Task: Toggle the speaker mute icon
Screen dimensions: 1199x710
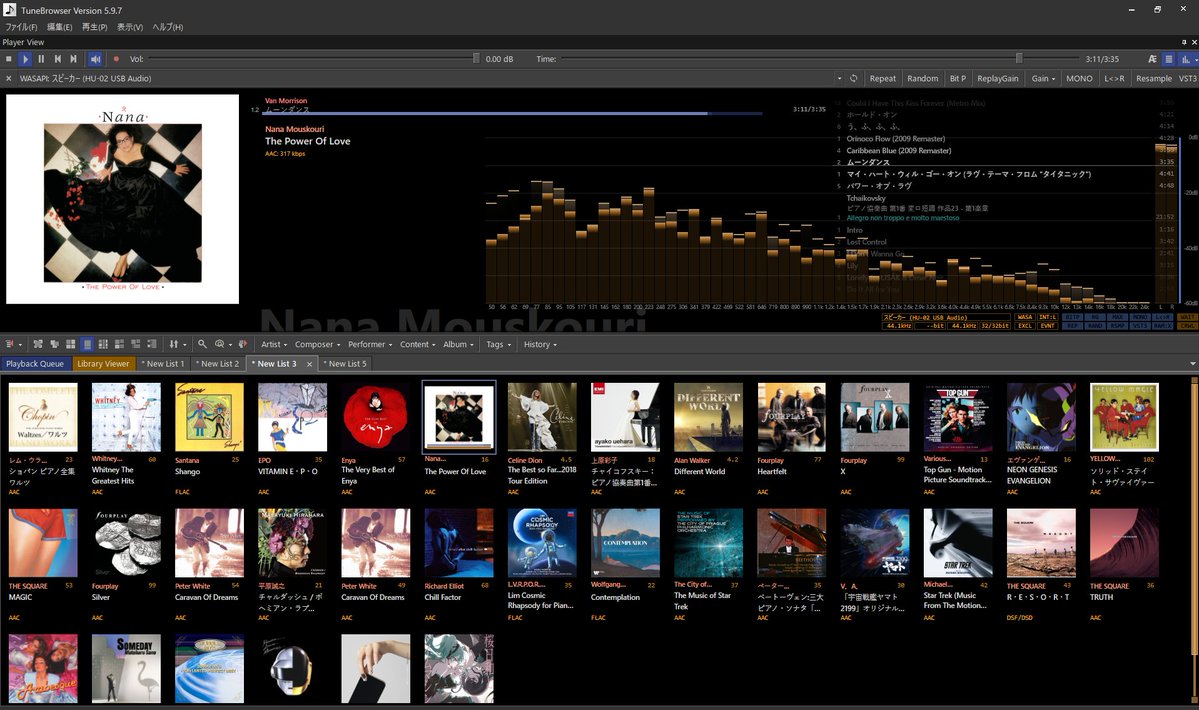Action: coord(96,59)
